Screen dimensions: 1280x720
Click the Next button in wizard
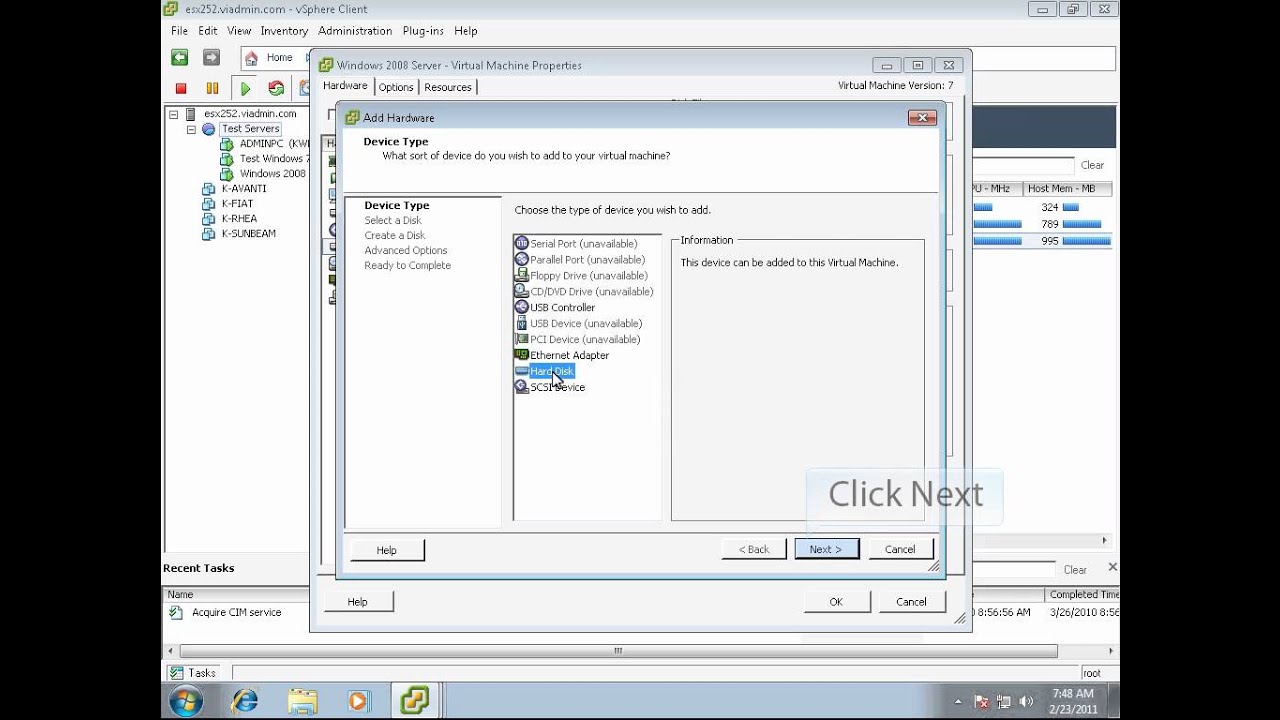pos(826,549)
